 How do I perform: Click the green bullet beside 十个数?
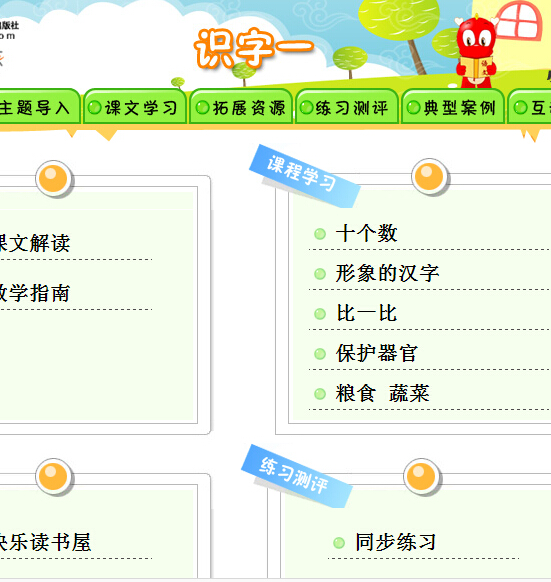(x=320, y=234)
